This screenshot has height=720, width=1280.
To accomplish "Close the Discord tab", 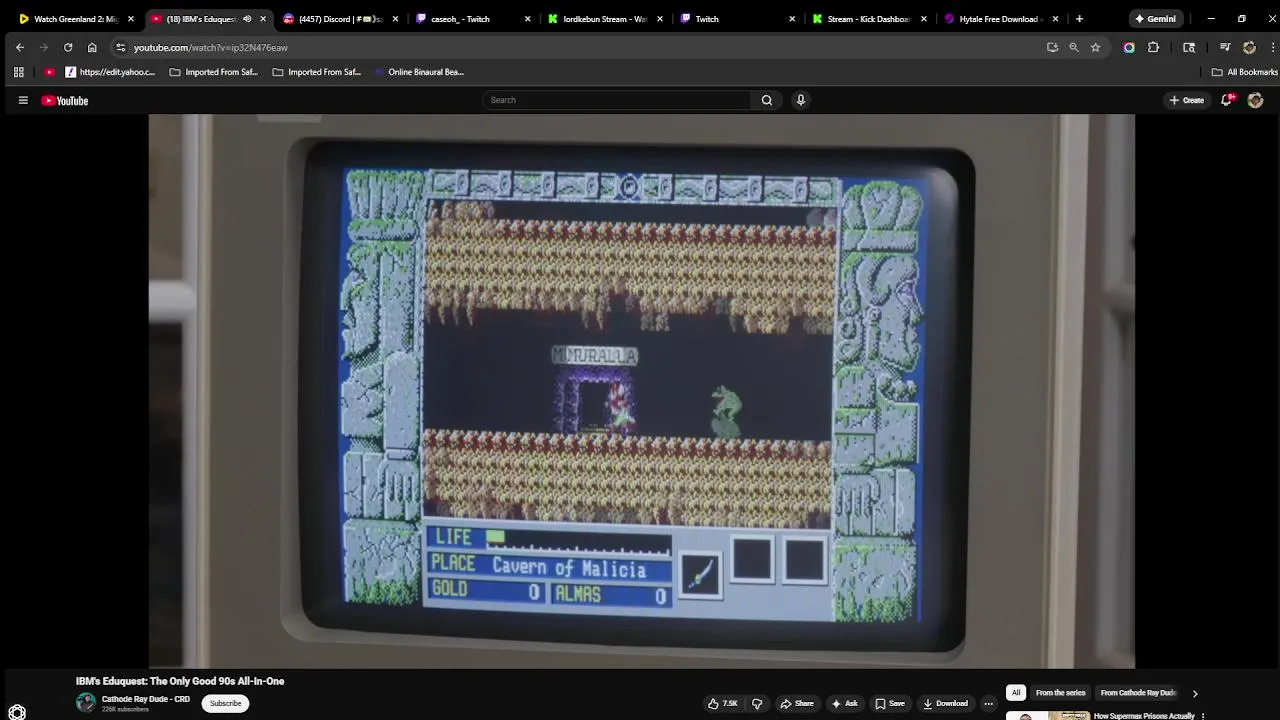I will (x=395, y=19).
